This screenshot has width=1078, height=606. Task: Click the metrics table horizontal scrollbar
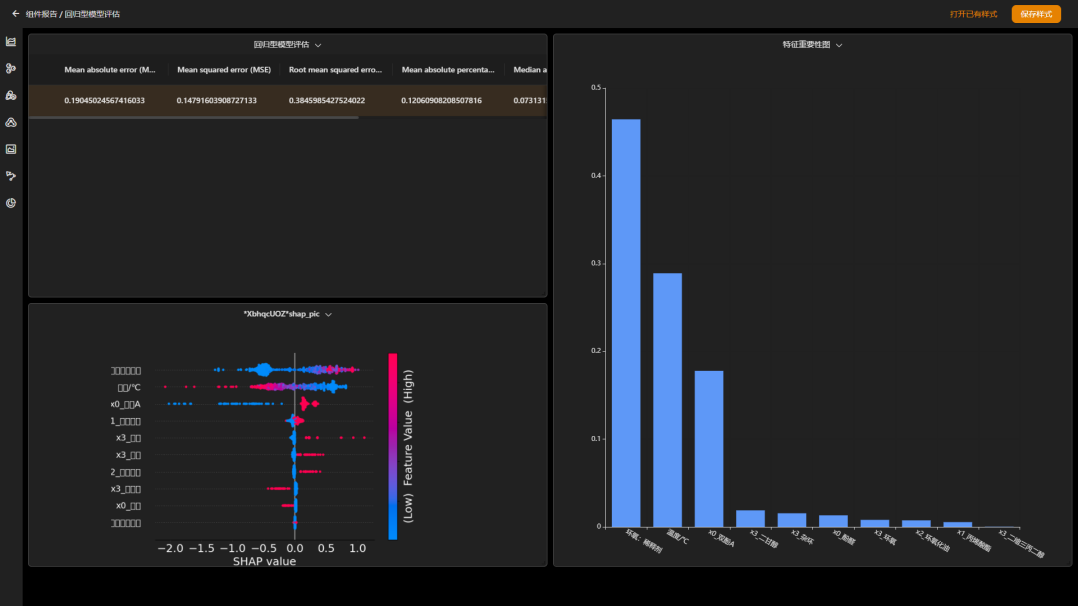pos(193,118)
